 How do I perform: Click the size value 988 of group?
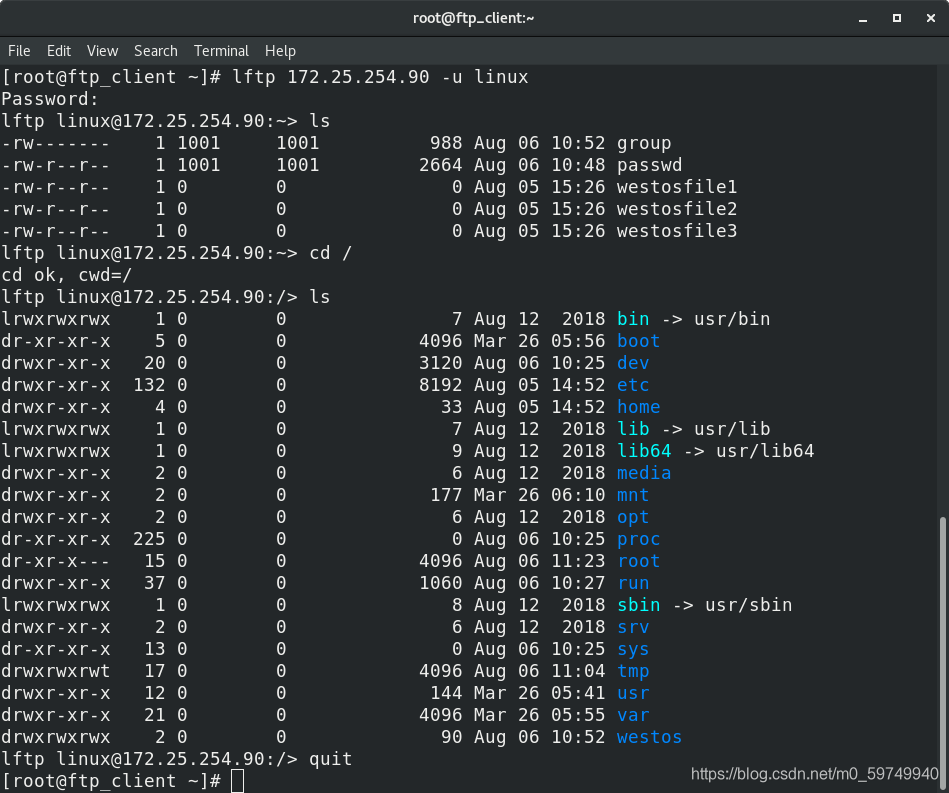point(446,143)
